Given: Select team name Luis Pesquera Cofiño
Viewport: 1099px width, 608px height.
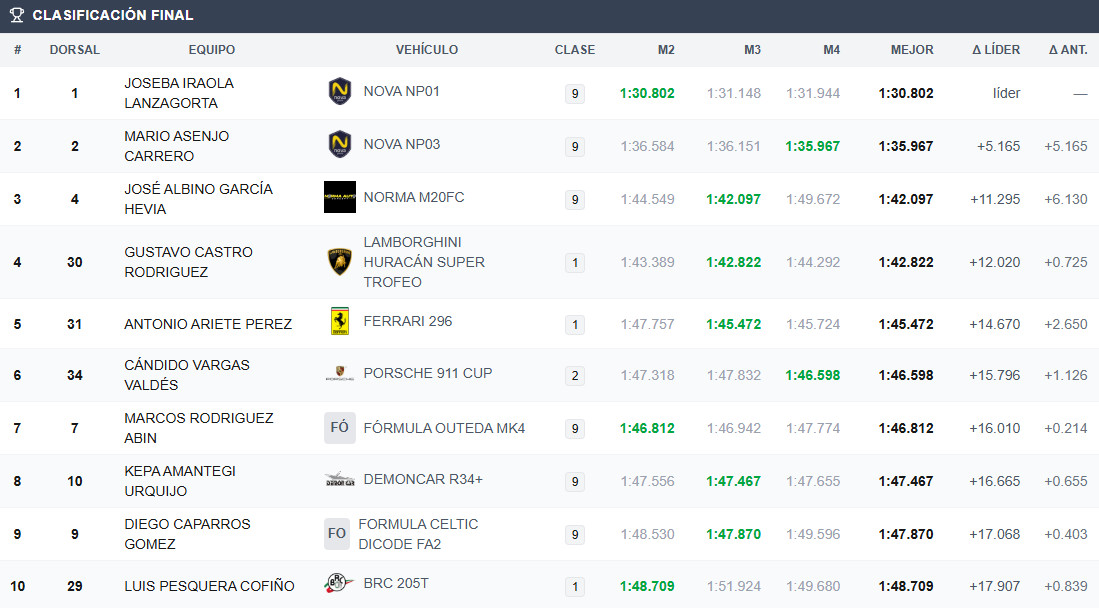Looking at the screenshot, I should [210, 586].
